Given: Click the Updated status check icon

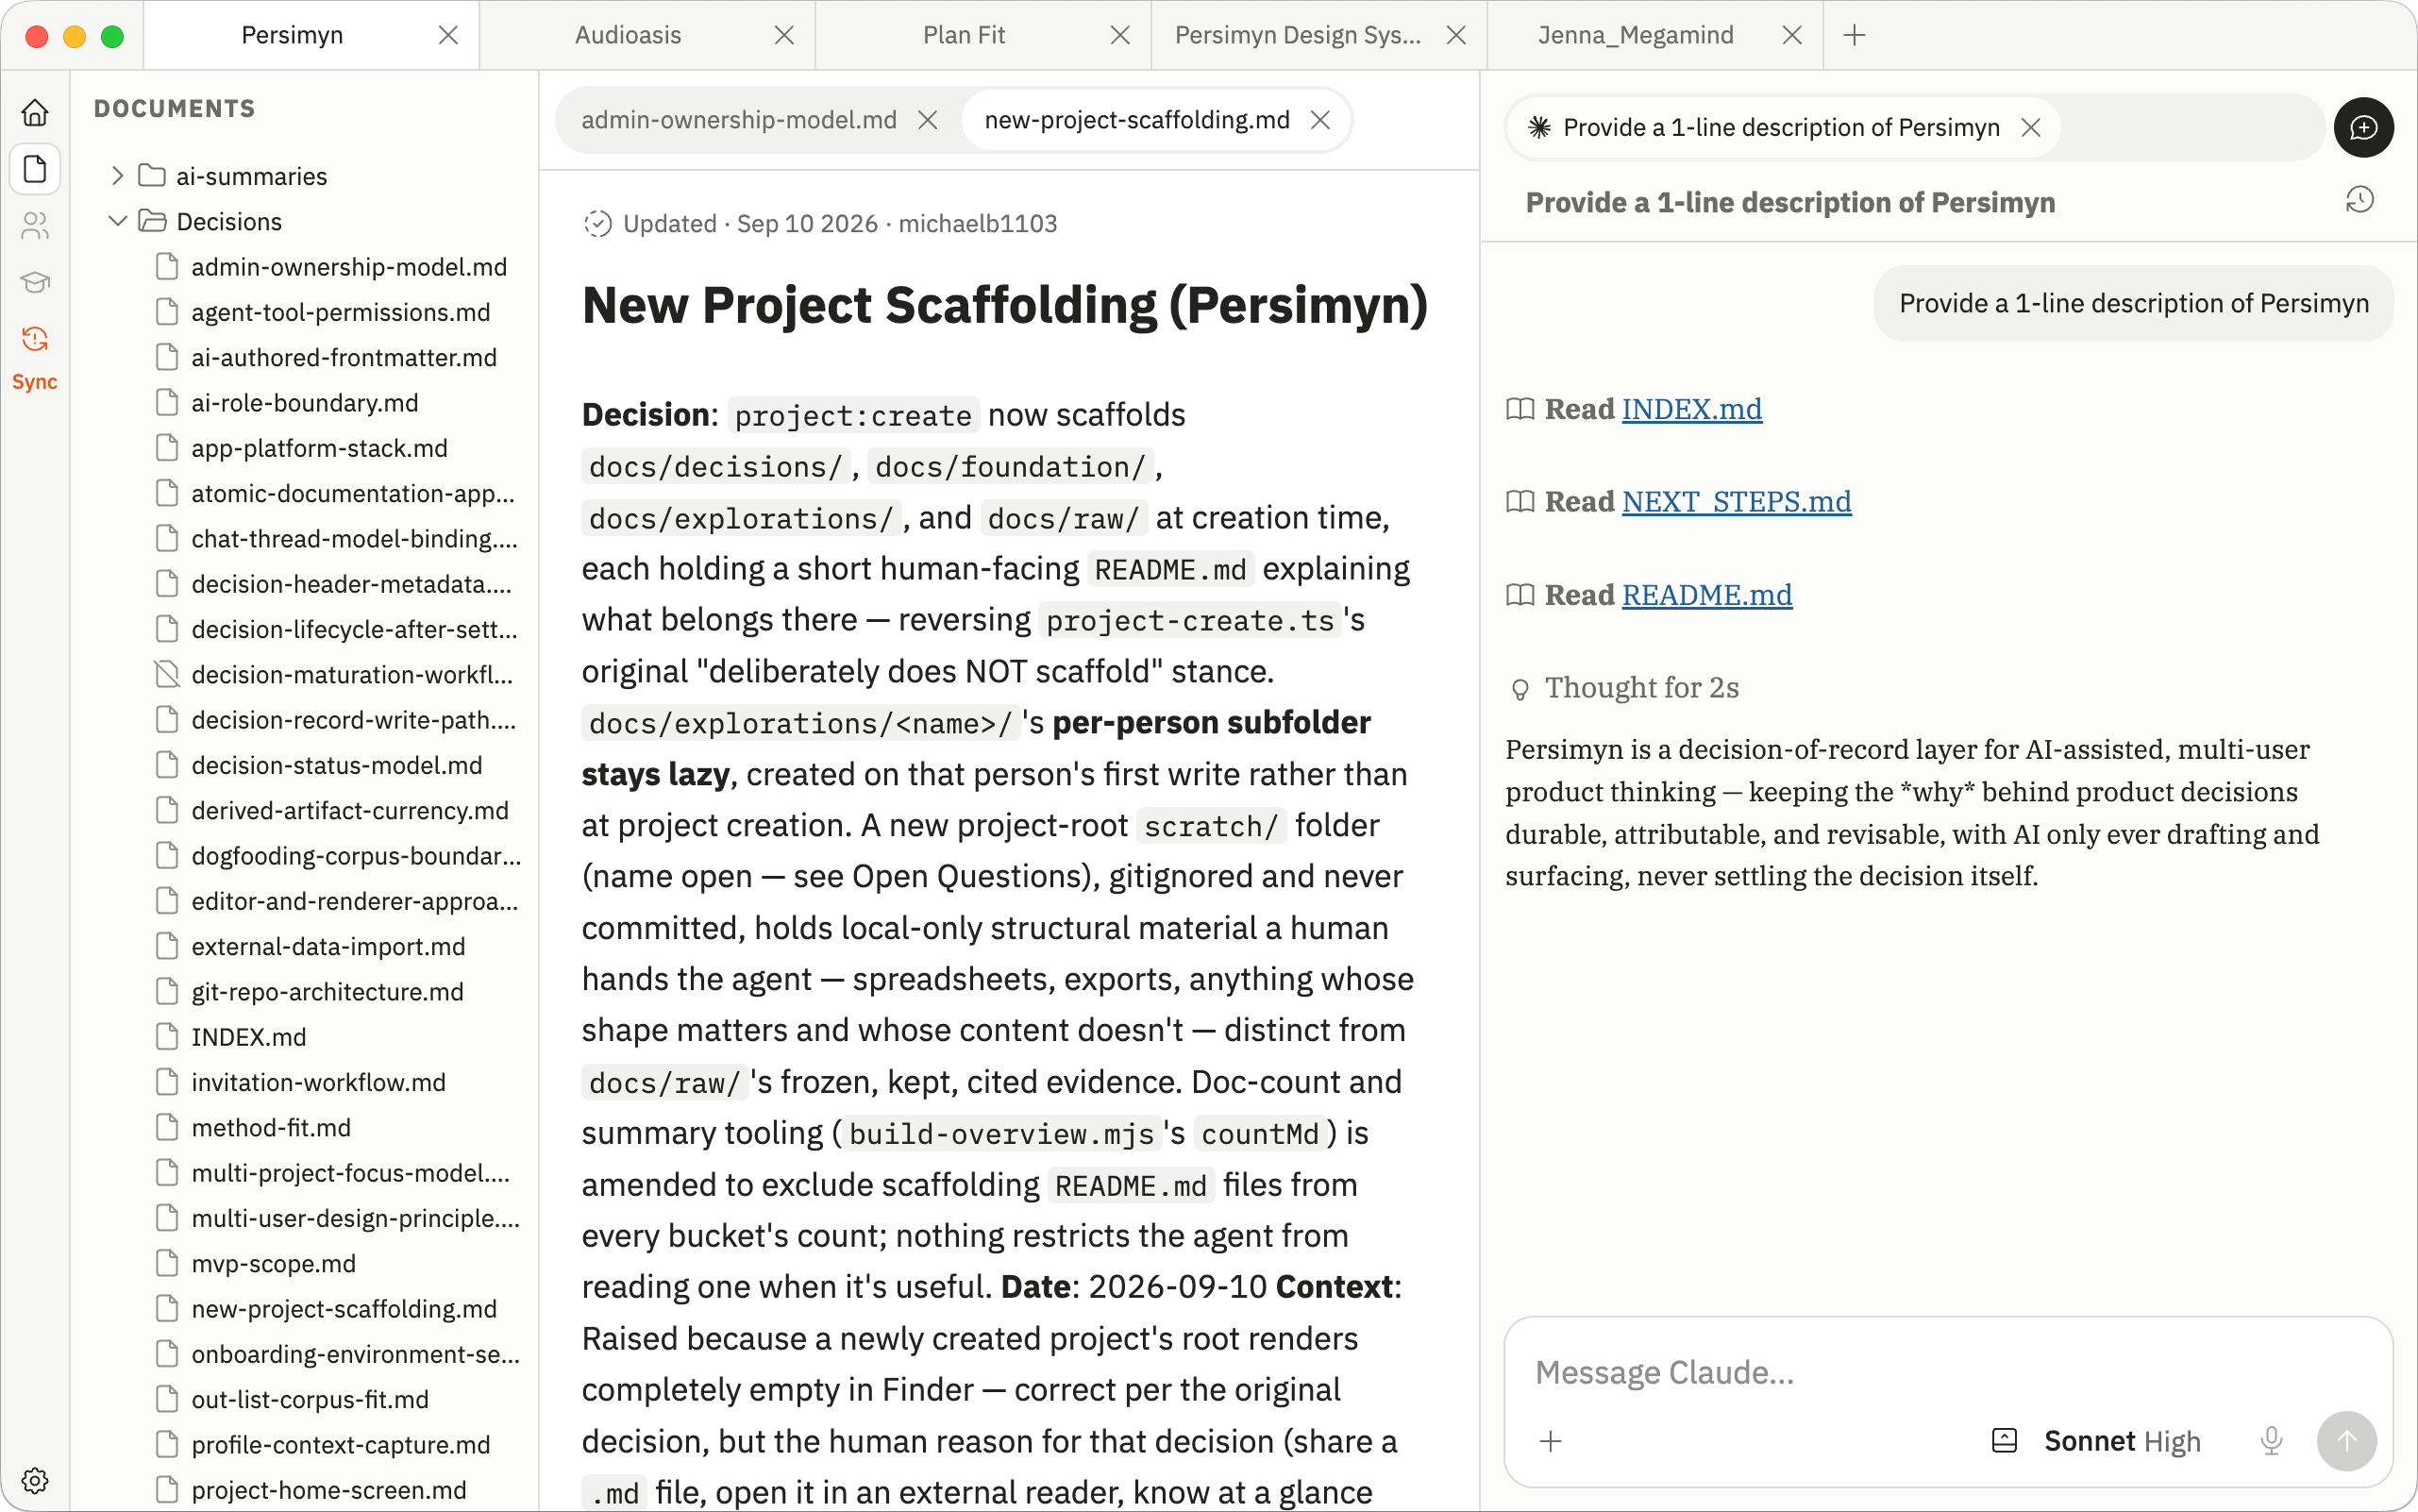Looking at the screenshot, I should click(x=597, y=224).
